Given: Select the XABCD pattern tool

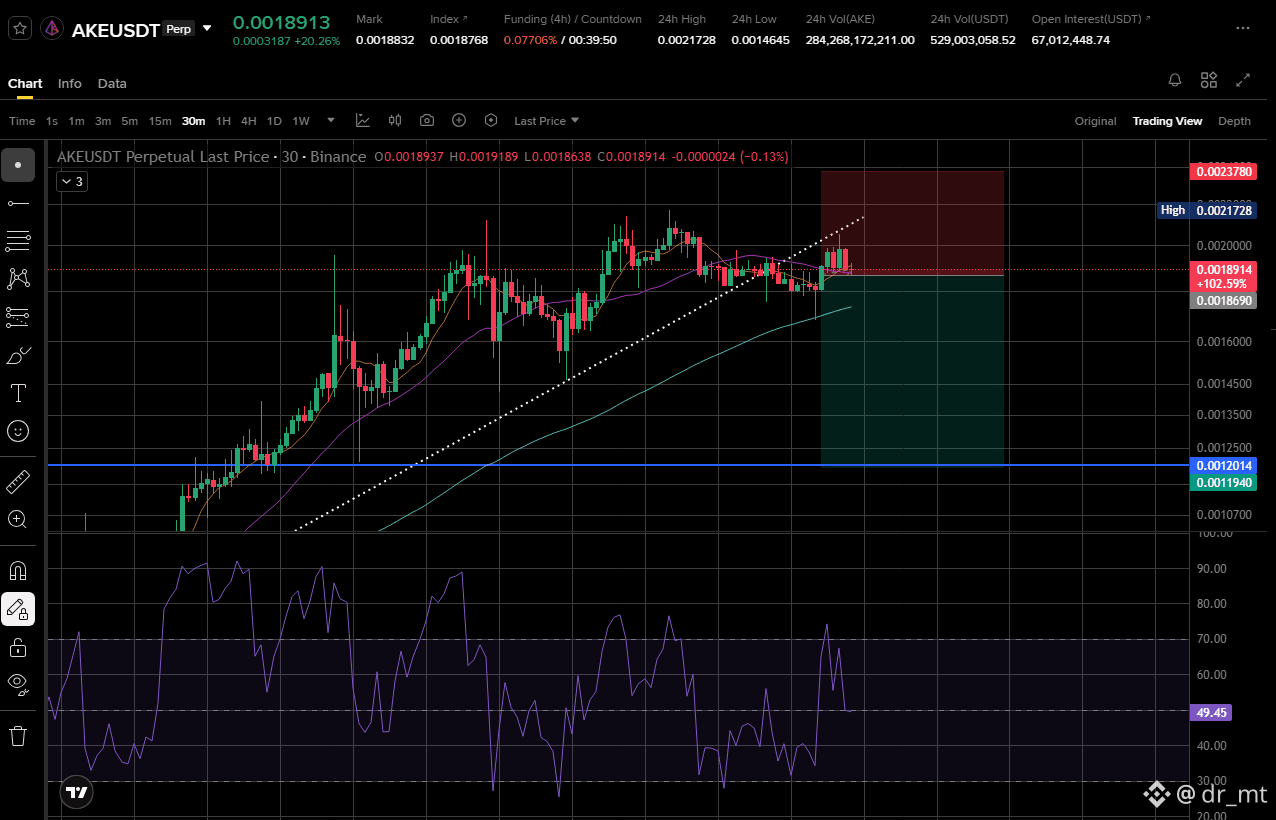Looking at the screenshot, I should coord(18,278).
